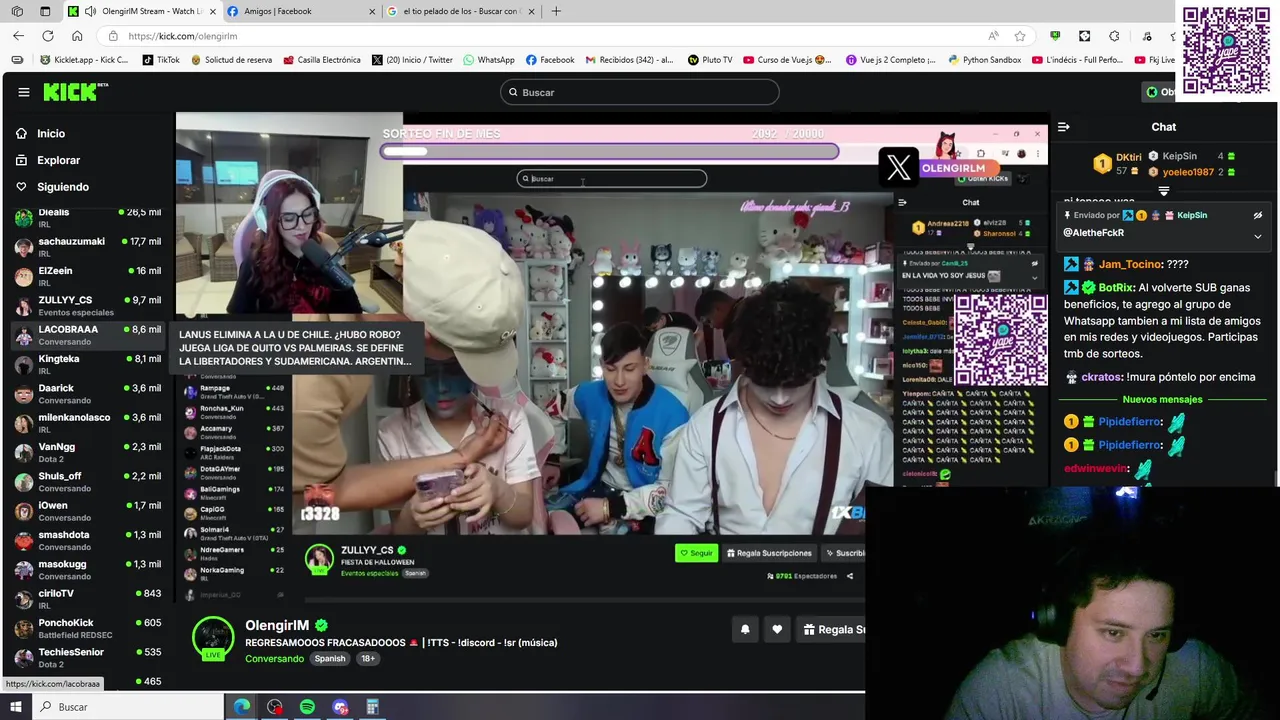
Task: Open Shuls_off channel in sidebar
Action: coord(87,482)
